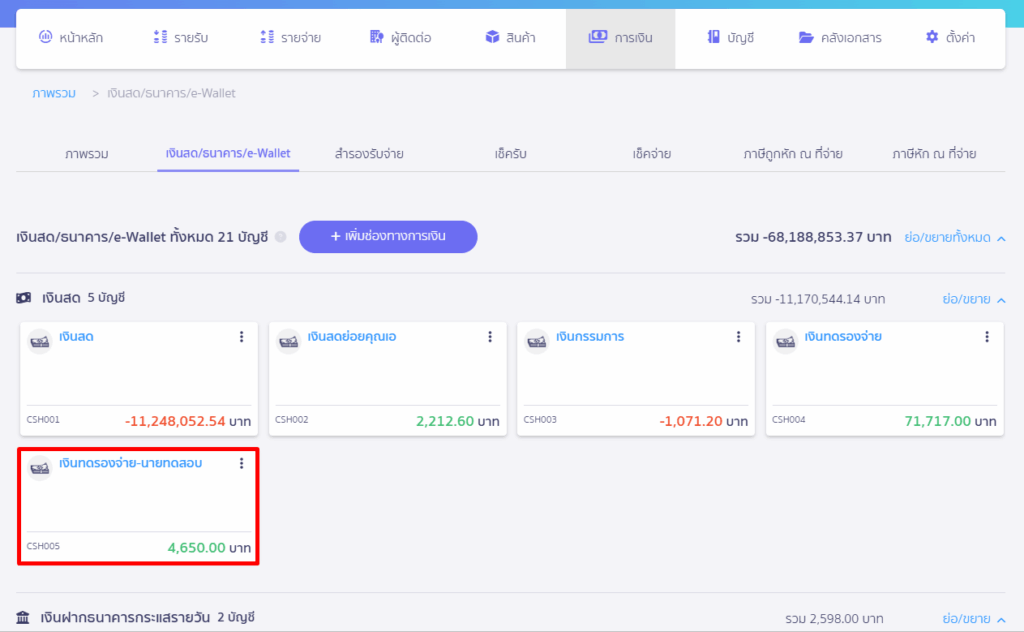Collapse the เงินสด section using ย่อ/ขยาย

tap(973, 299)
